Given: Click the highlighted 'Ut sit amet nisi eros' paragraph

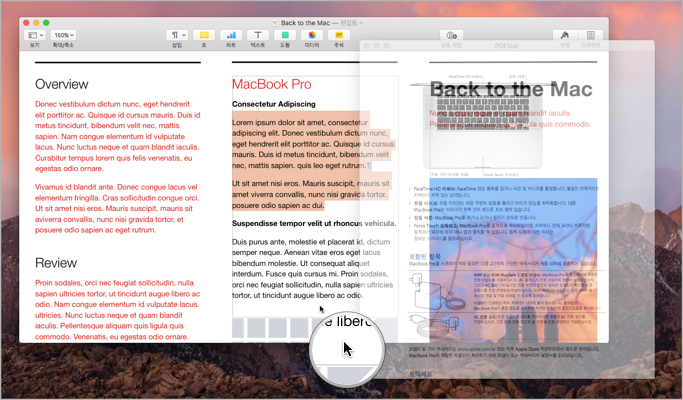Looking at the screenshot, I should [x=311, y=194].
